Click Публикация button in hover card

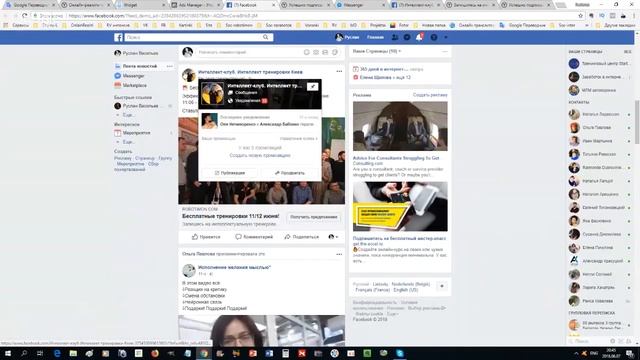pos(230,173)
